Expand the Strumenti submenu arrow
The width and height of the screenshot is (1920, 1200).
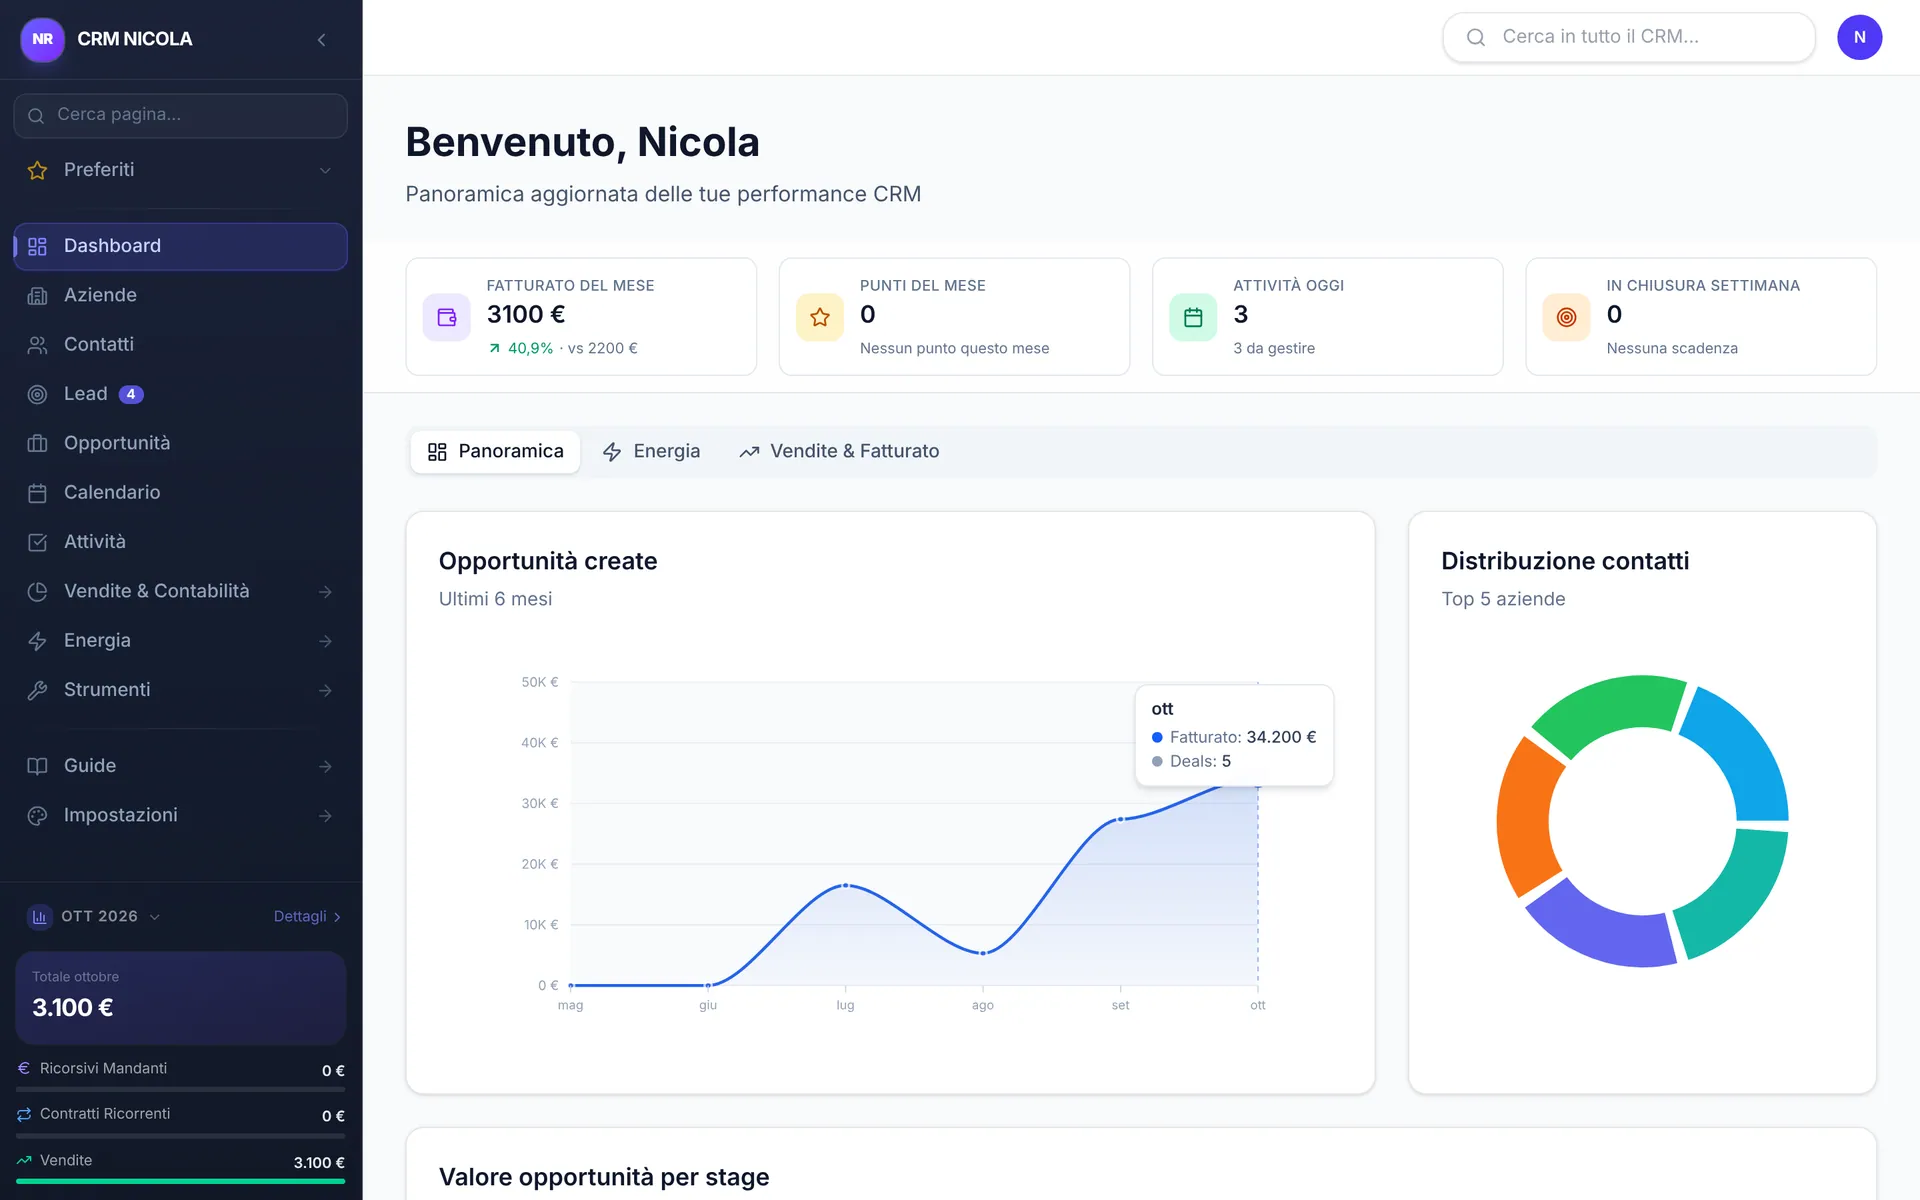pyautogui.click(x=325, y=690)
